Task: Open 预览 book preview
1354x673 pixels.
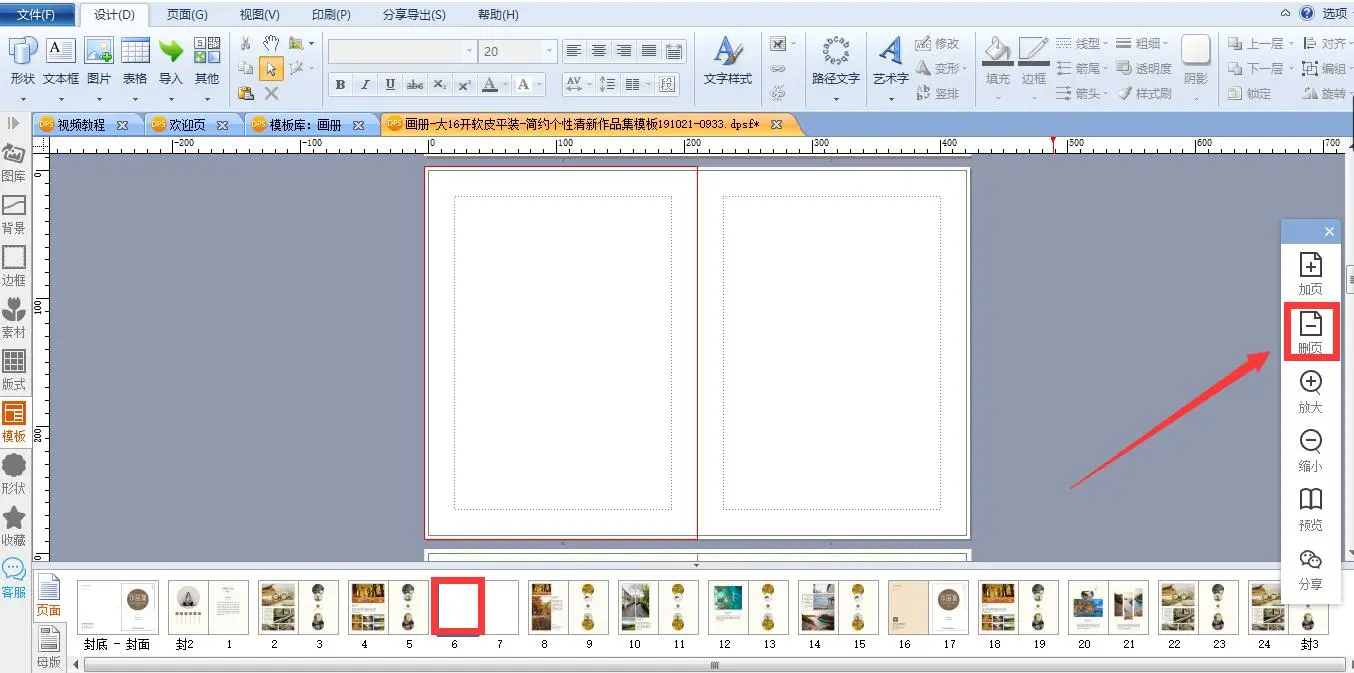Action: click(1310, 510)
